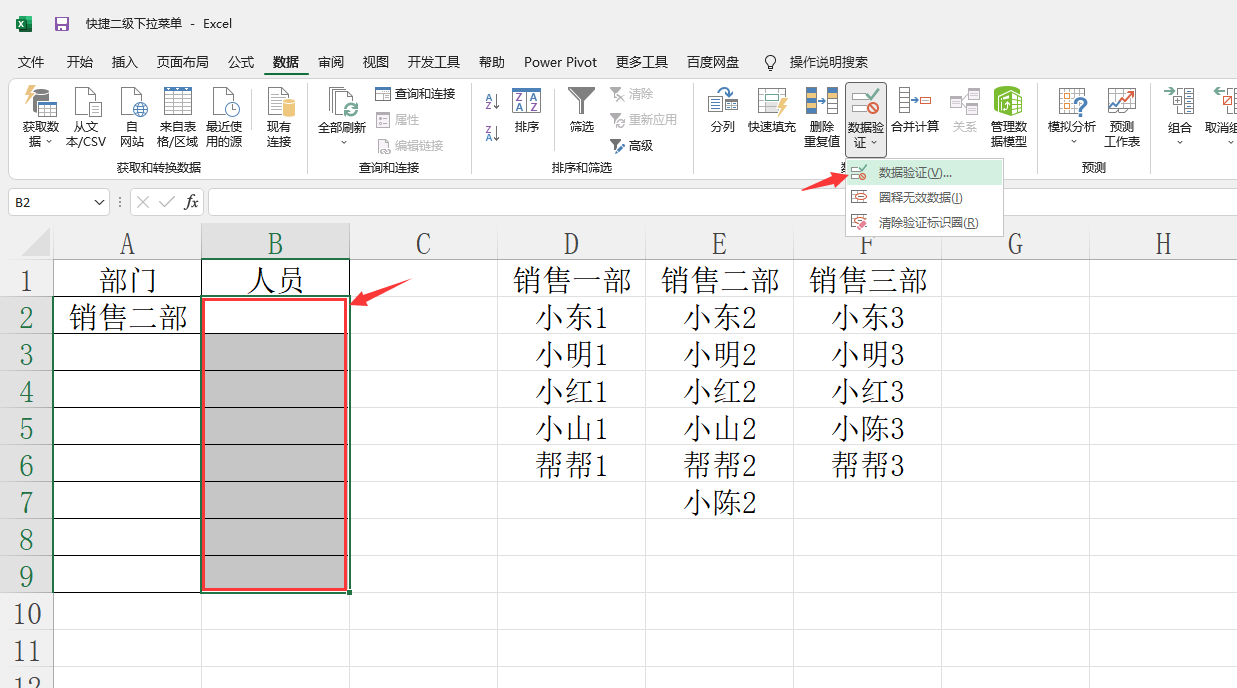Screen dimensions: 1237x688
Task: Click 预测工作表 (Forecast Sheet) icon
Action: pyautogui.click(x=1122, y=118)
